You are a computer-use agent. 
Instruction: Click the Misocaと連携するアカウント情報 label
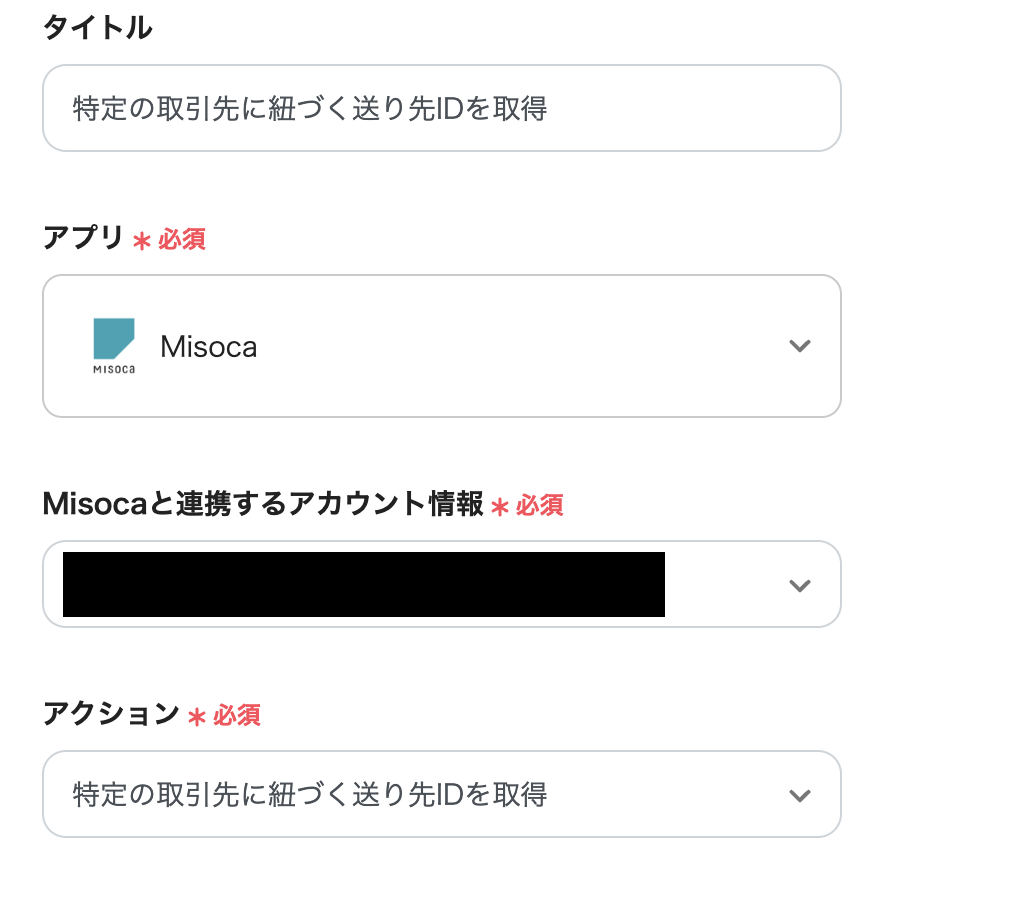(x=263, y=505)
